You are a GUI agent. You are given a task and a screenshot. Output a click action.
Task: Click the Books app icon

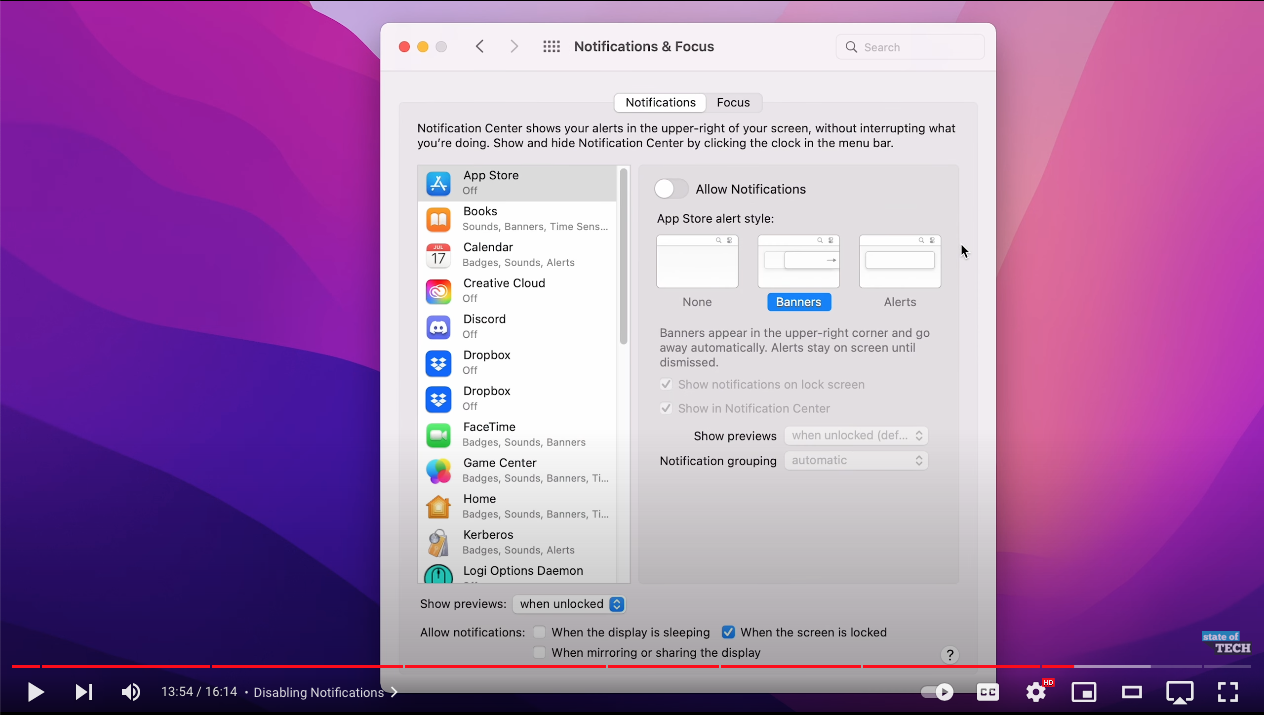pos(438,219)
